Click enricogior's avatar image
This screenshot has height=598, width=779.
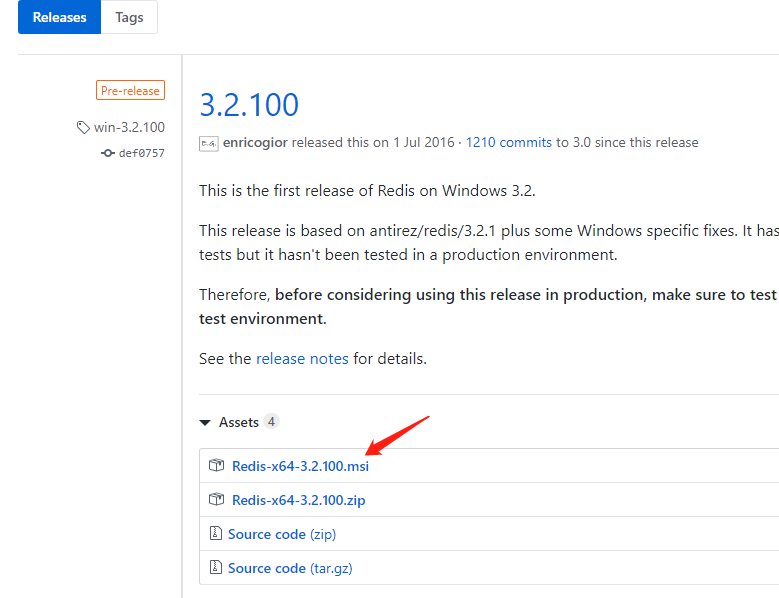pos(209,144)
